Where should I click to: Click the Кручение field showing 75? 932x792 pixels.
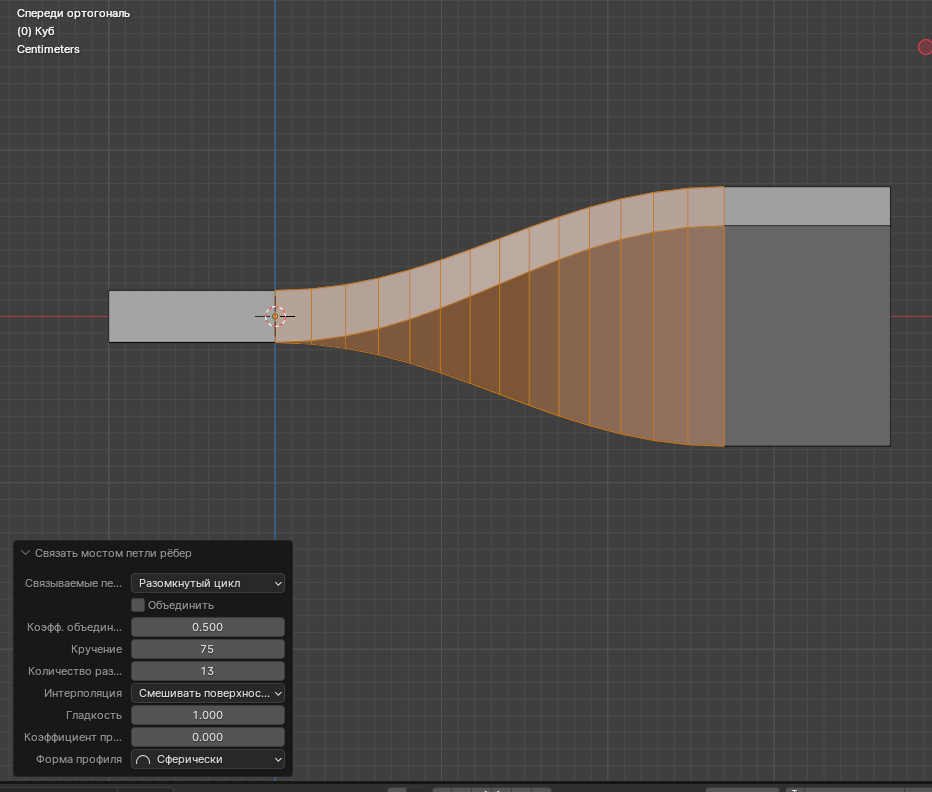click(208, 649)
